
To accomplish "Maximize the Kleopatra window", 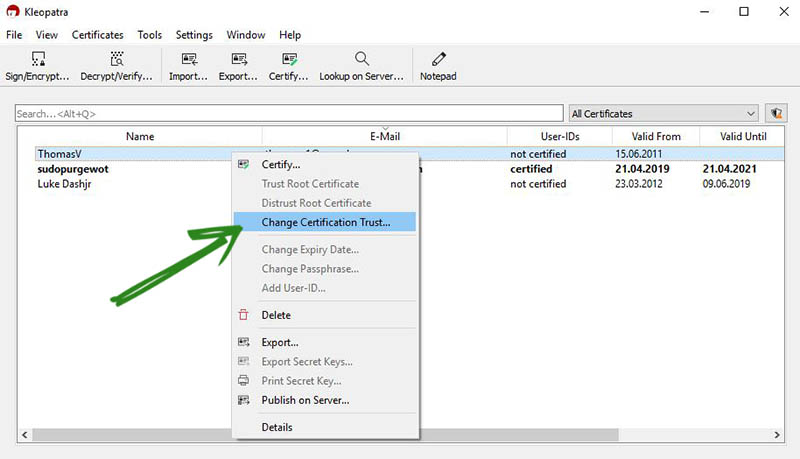I will click(x=744, y=11).
